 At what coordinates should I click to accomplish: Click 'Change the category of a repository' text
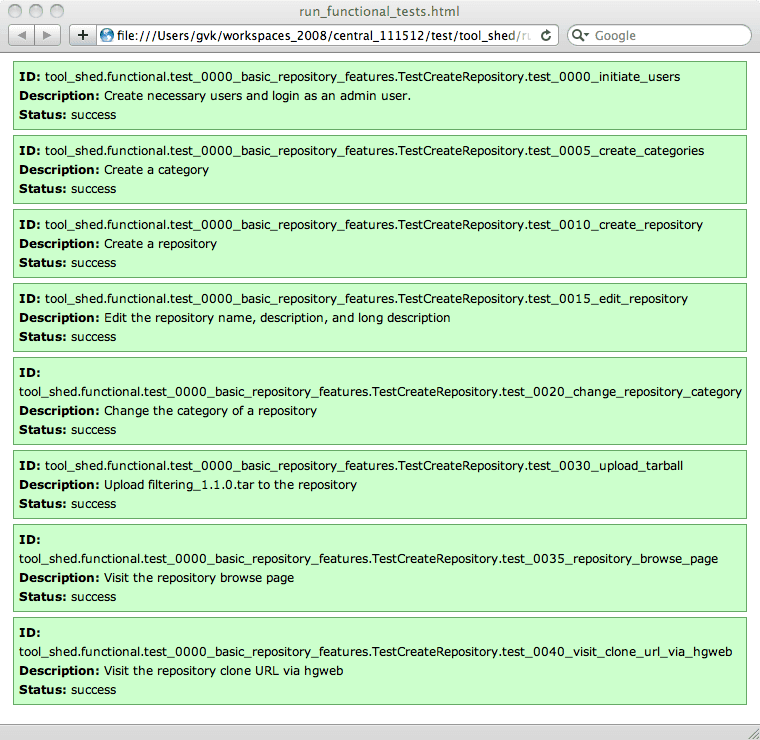pos(210,411)
